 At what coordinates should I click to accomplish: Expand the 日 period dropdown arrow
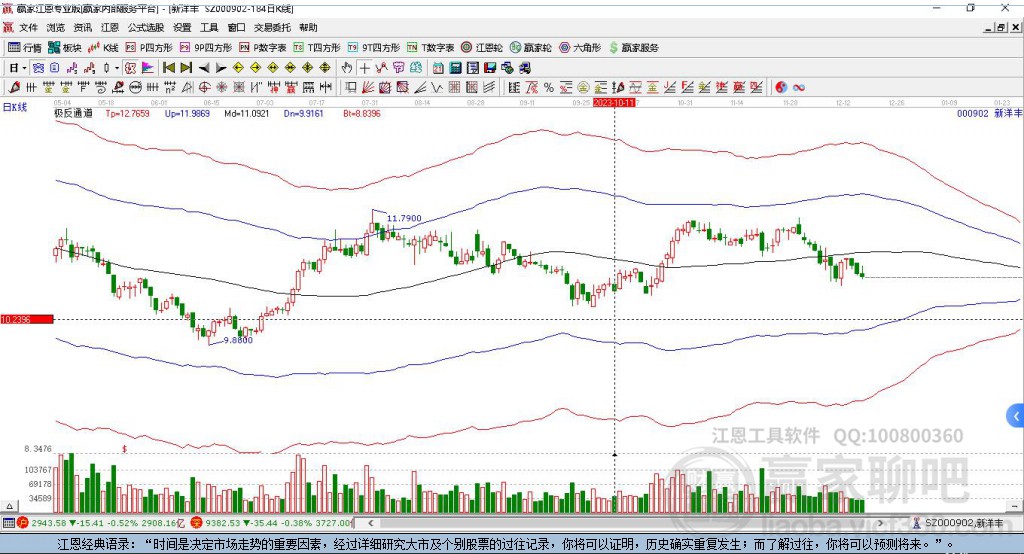[24, 68]
